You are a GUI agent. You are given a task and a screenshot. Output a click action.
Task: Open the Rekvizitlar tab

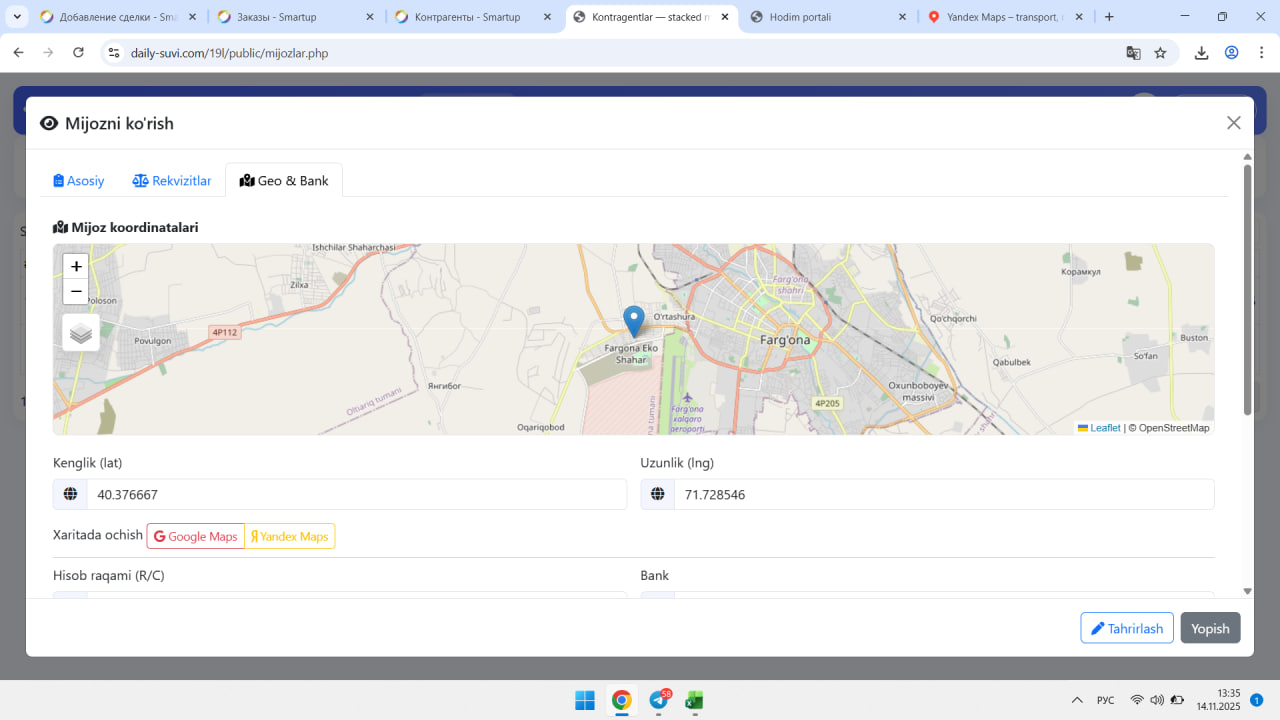[x=172, y=181]
